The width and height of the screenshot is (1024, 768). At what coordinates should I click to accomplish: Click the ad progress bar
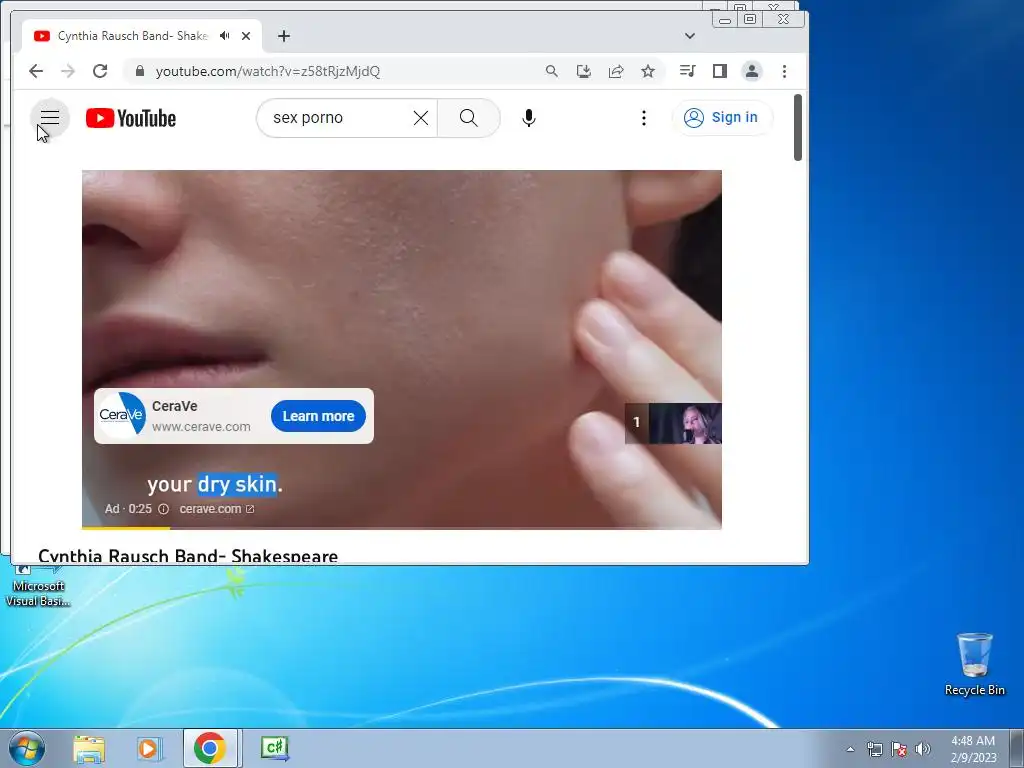point(402,528)
